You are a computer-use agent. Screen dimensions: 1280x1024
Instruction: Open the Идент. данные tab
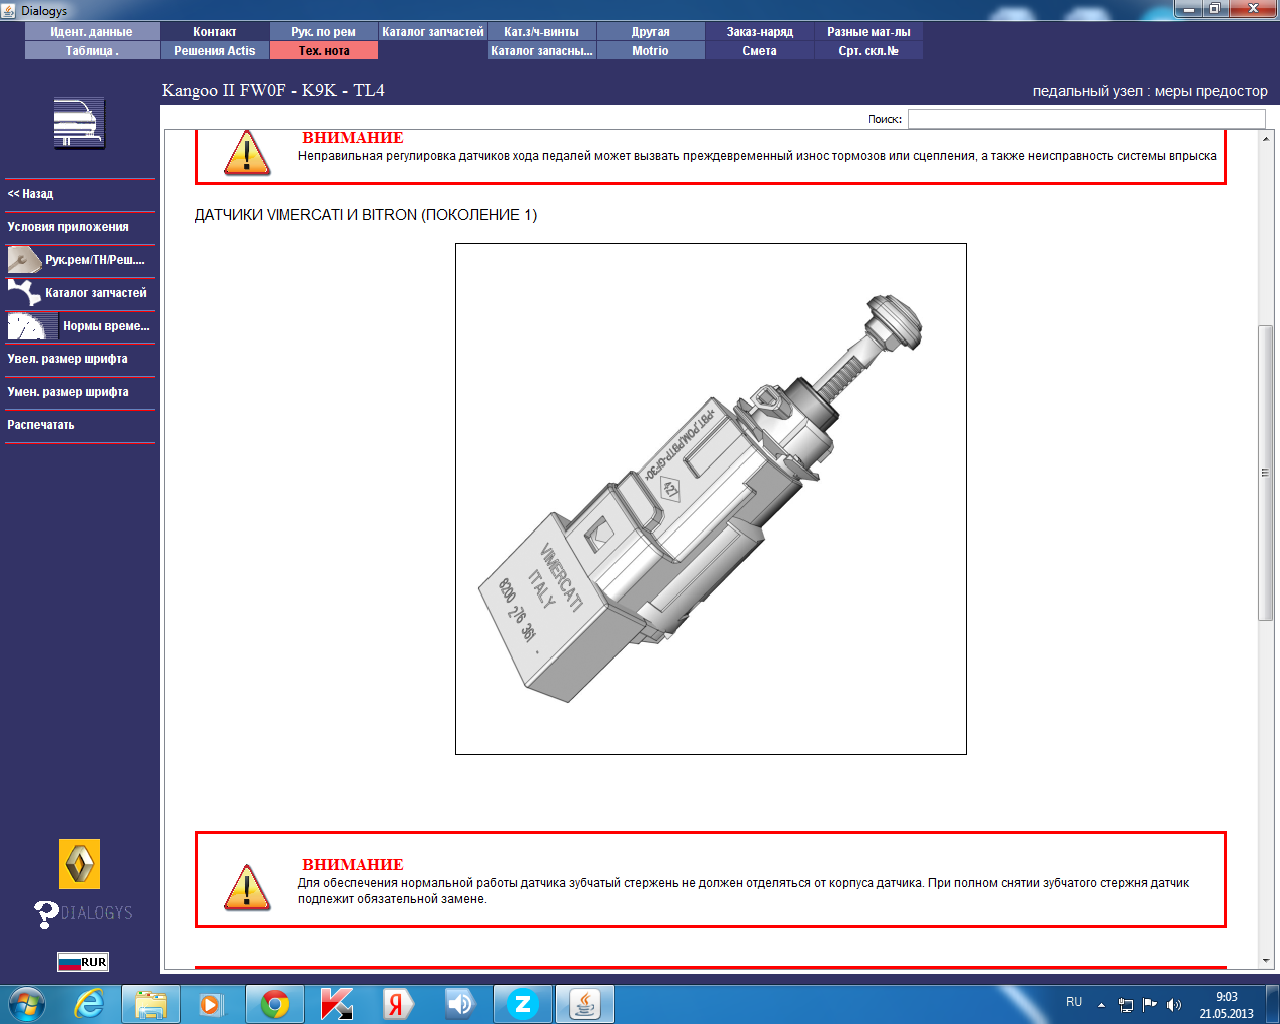92,32
